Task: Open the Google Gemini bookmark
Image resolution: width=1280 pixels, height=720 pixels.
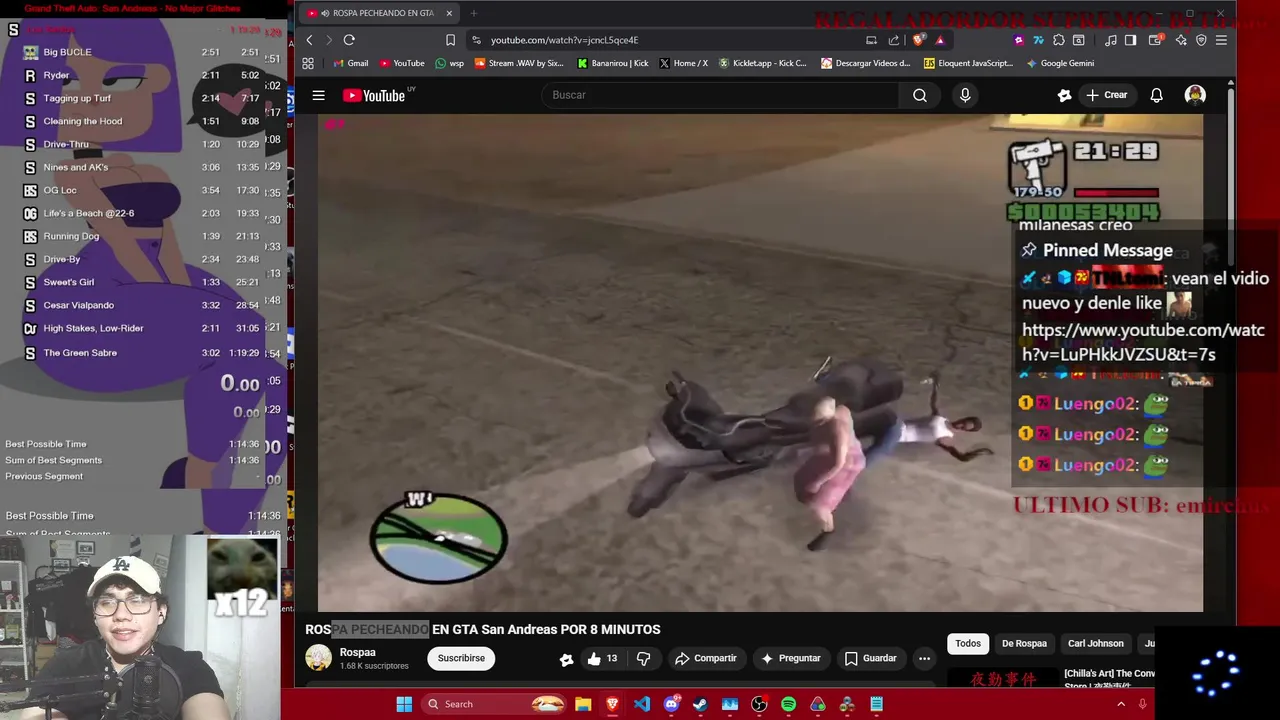Action: pyautogui.click(x=1060, y=63)
